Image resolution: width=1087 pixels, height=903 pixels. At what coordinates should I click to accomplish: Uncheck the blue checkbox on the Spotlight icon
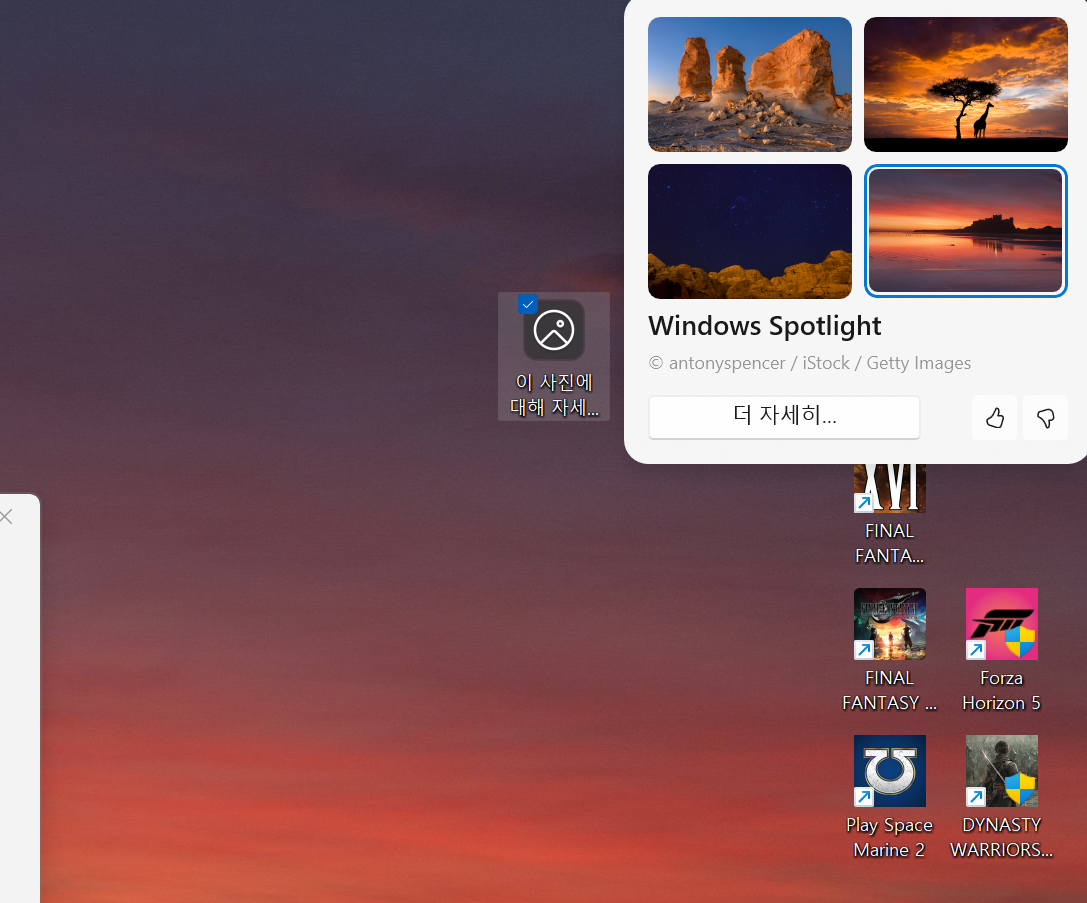pyautogui.click(x=528, y=303)
